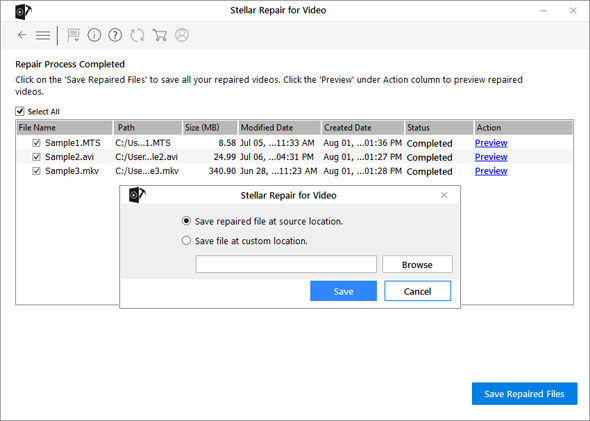Open the hamburger menu icon
This screenshot has height=421, width=590.
[x=43, y=35]
